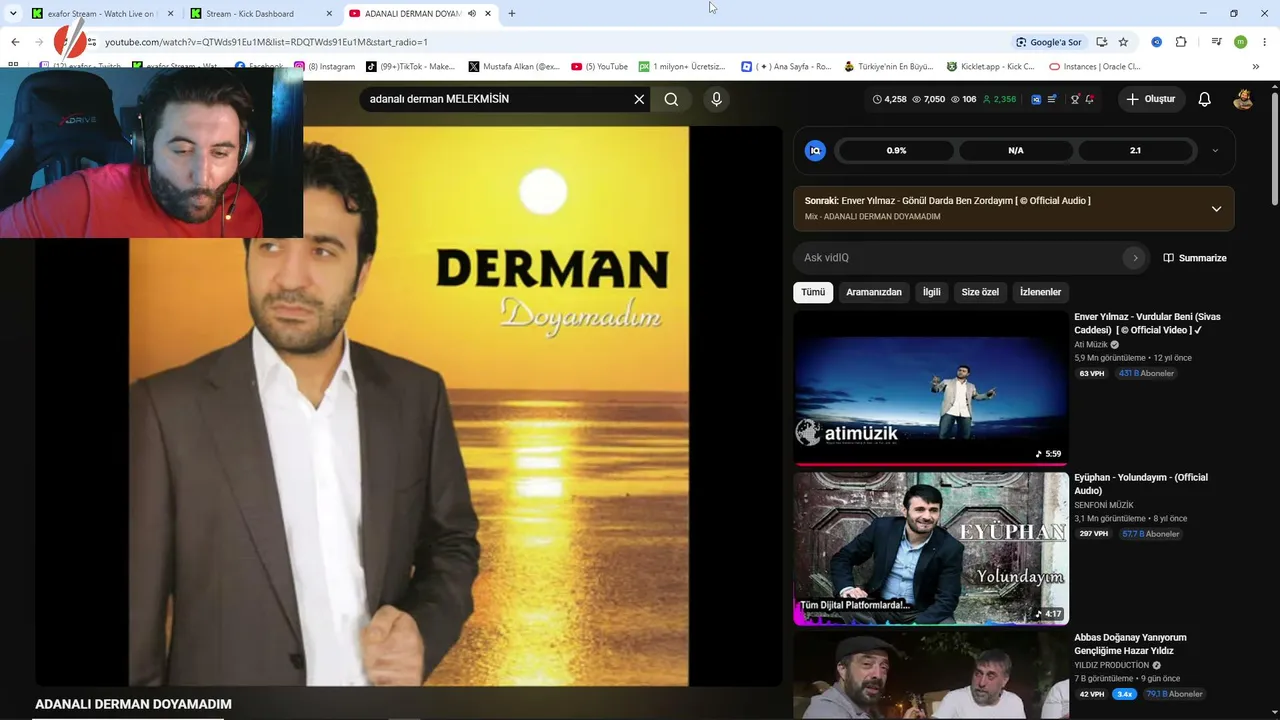Close the Stream - Kick Dashboard tab

tap(329, 14)
